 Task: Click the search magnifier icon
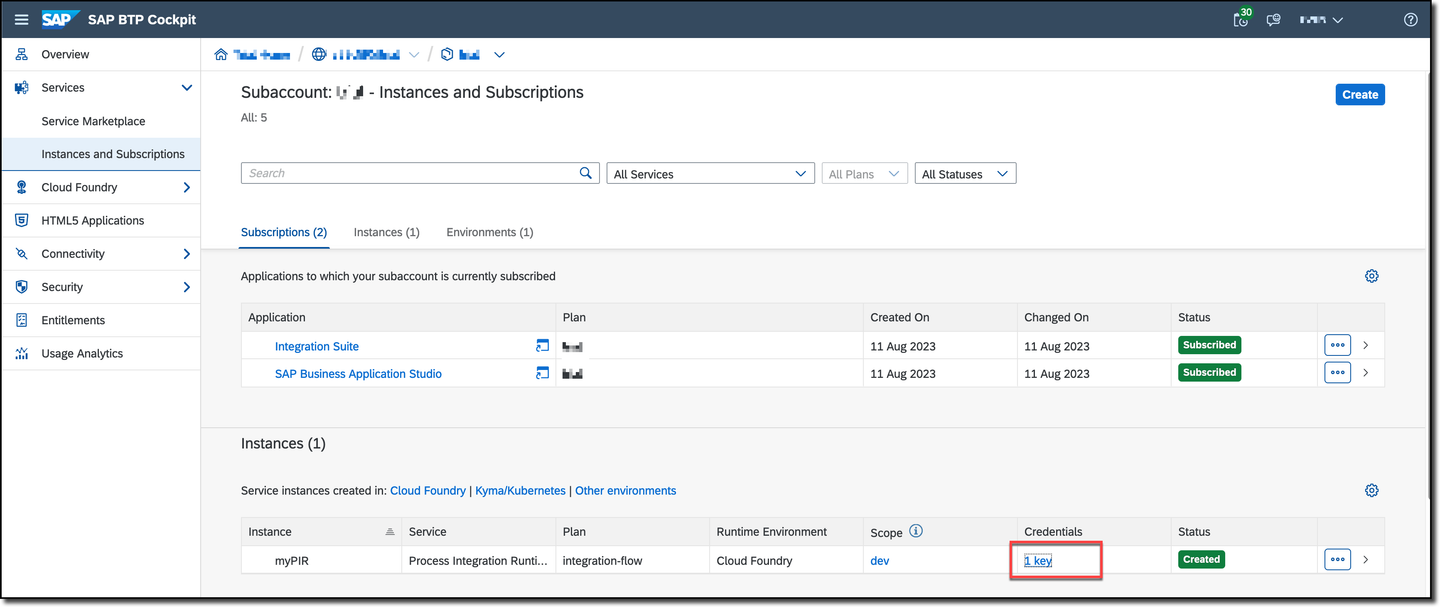tap(586, 173)
